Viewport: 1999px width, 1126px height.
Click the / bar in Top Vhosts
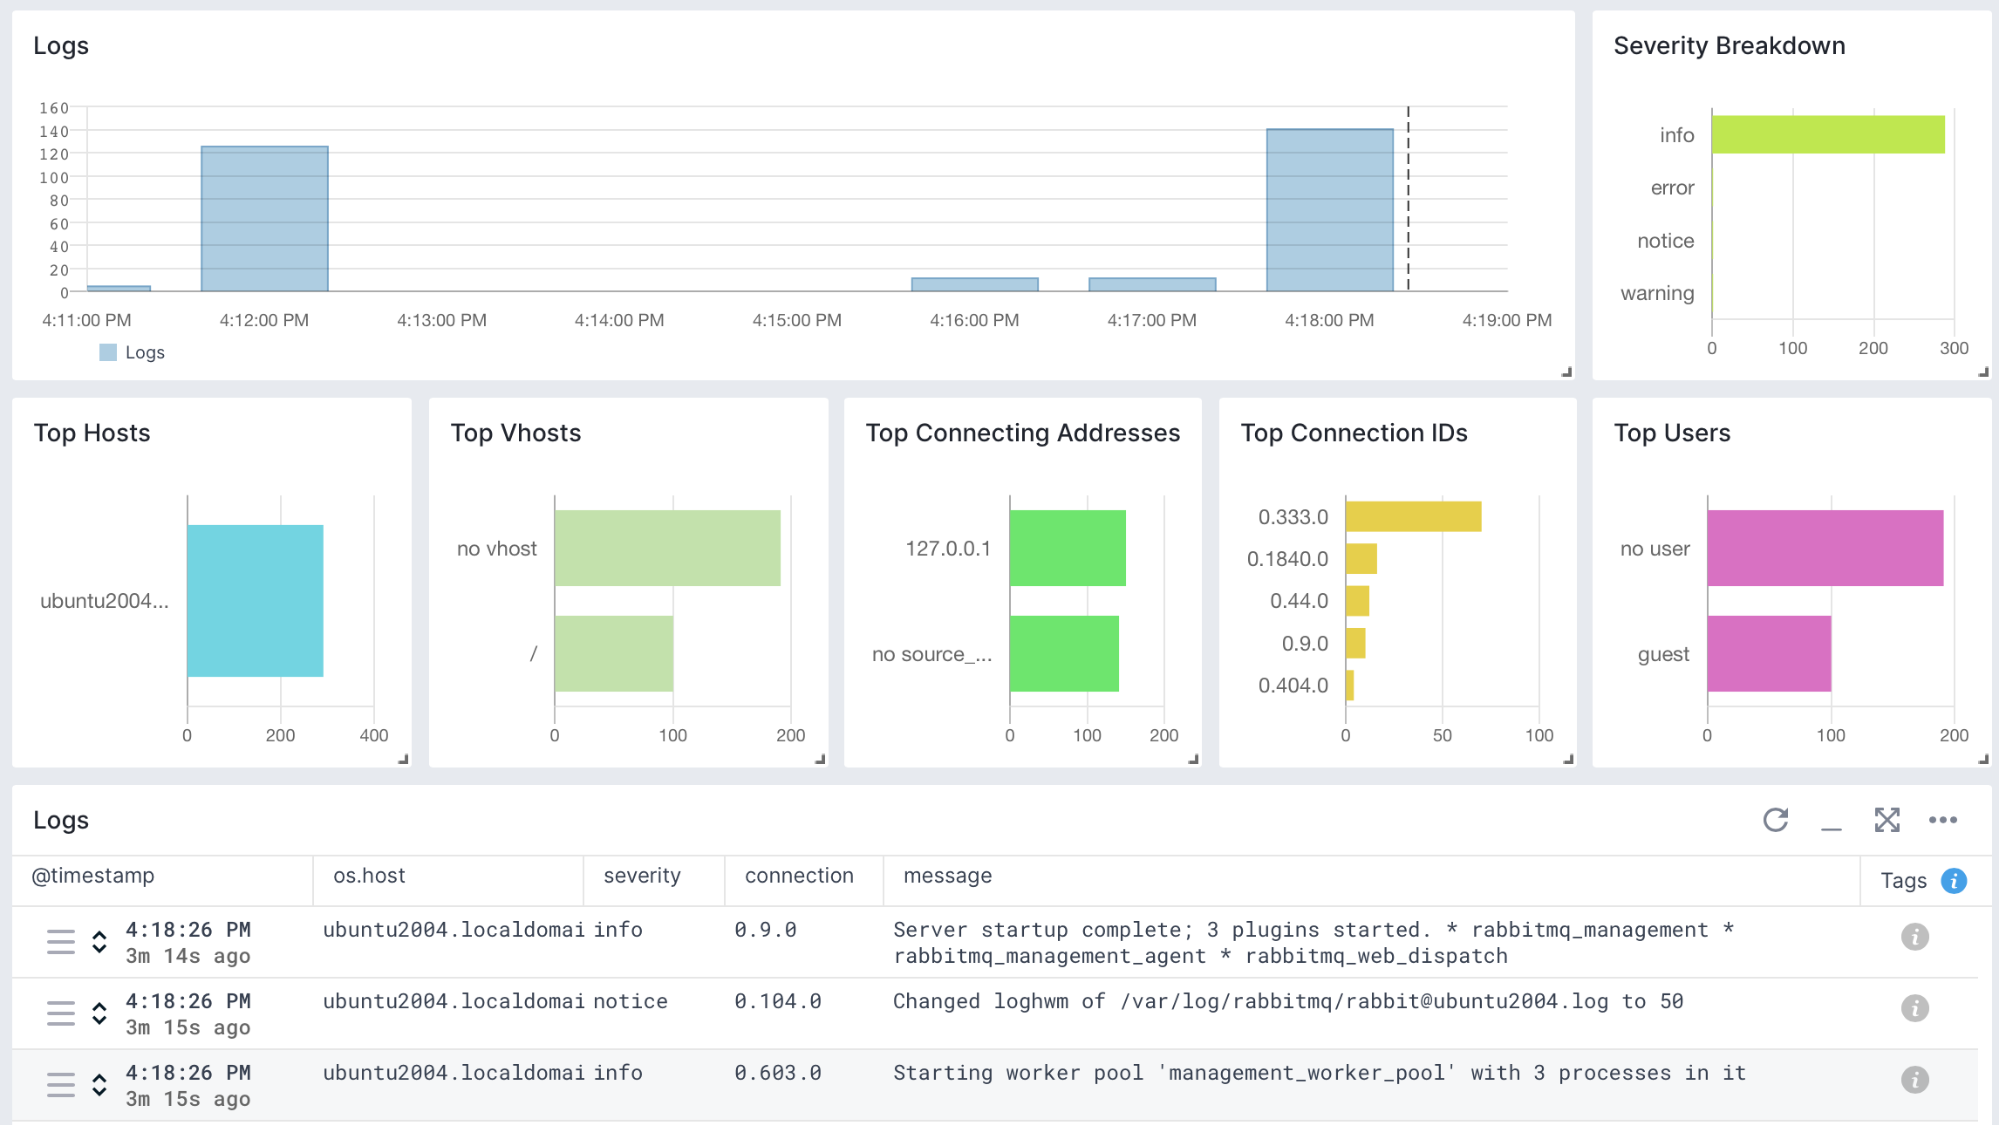point(614,654)
